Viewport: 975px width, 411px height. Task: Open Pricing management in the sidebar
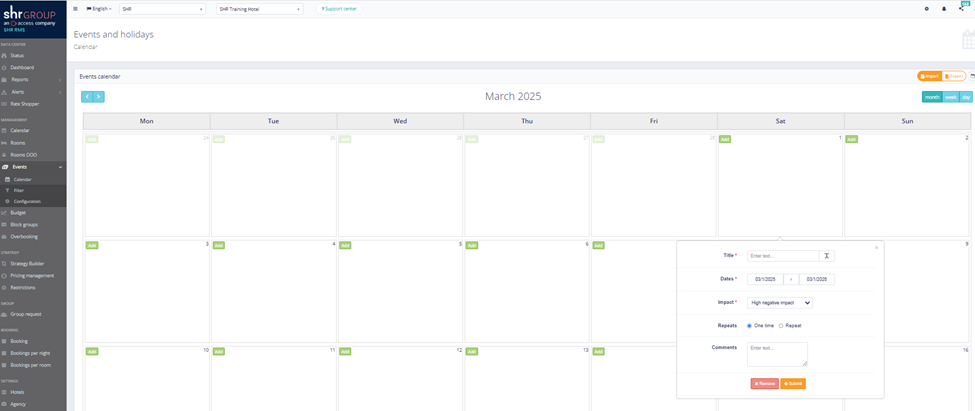click(x=33, y=275)
